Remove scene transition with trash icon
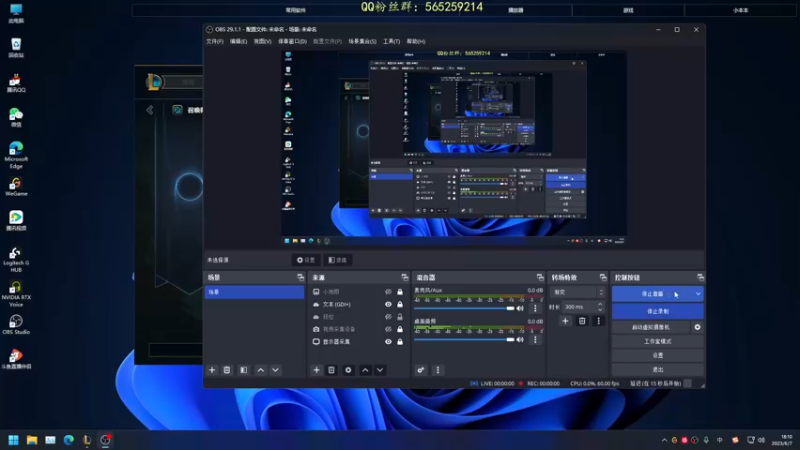 pos(582,321)
